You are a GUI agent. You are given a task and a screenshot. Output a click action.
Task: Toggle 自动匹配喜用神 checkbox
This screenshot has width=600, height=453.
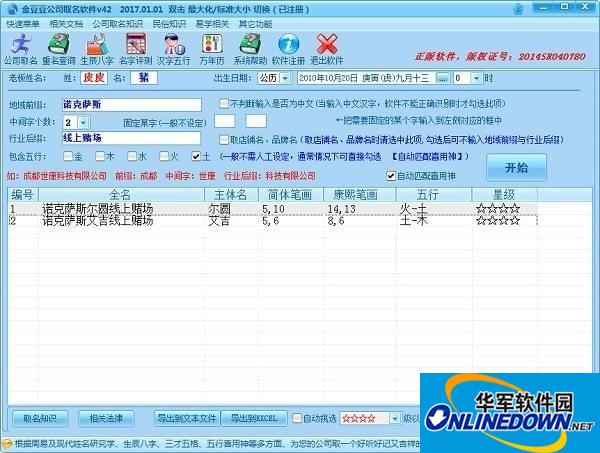click(390, 176)
